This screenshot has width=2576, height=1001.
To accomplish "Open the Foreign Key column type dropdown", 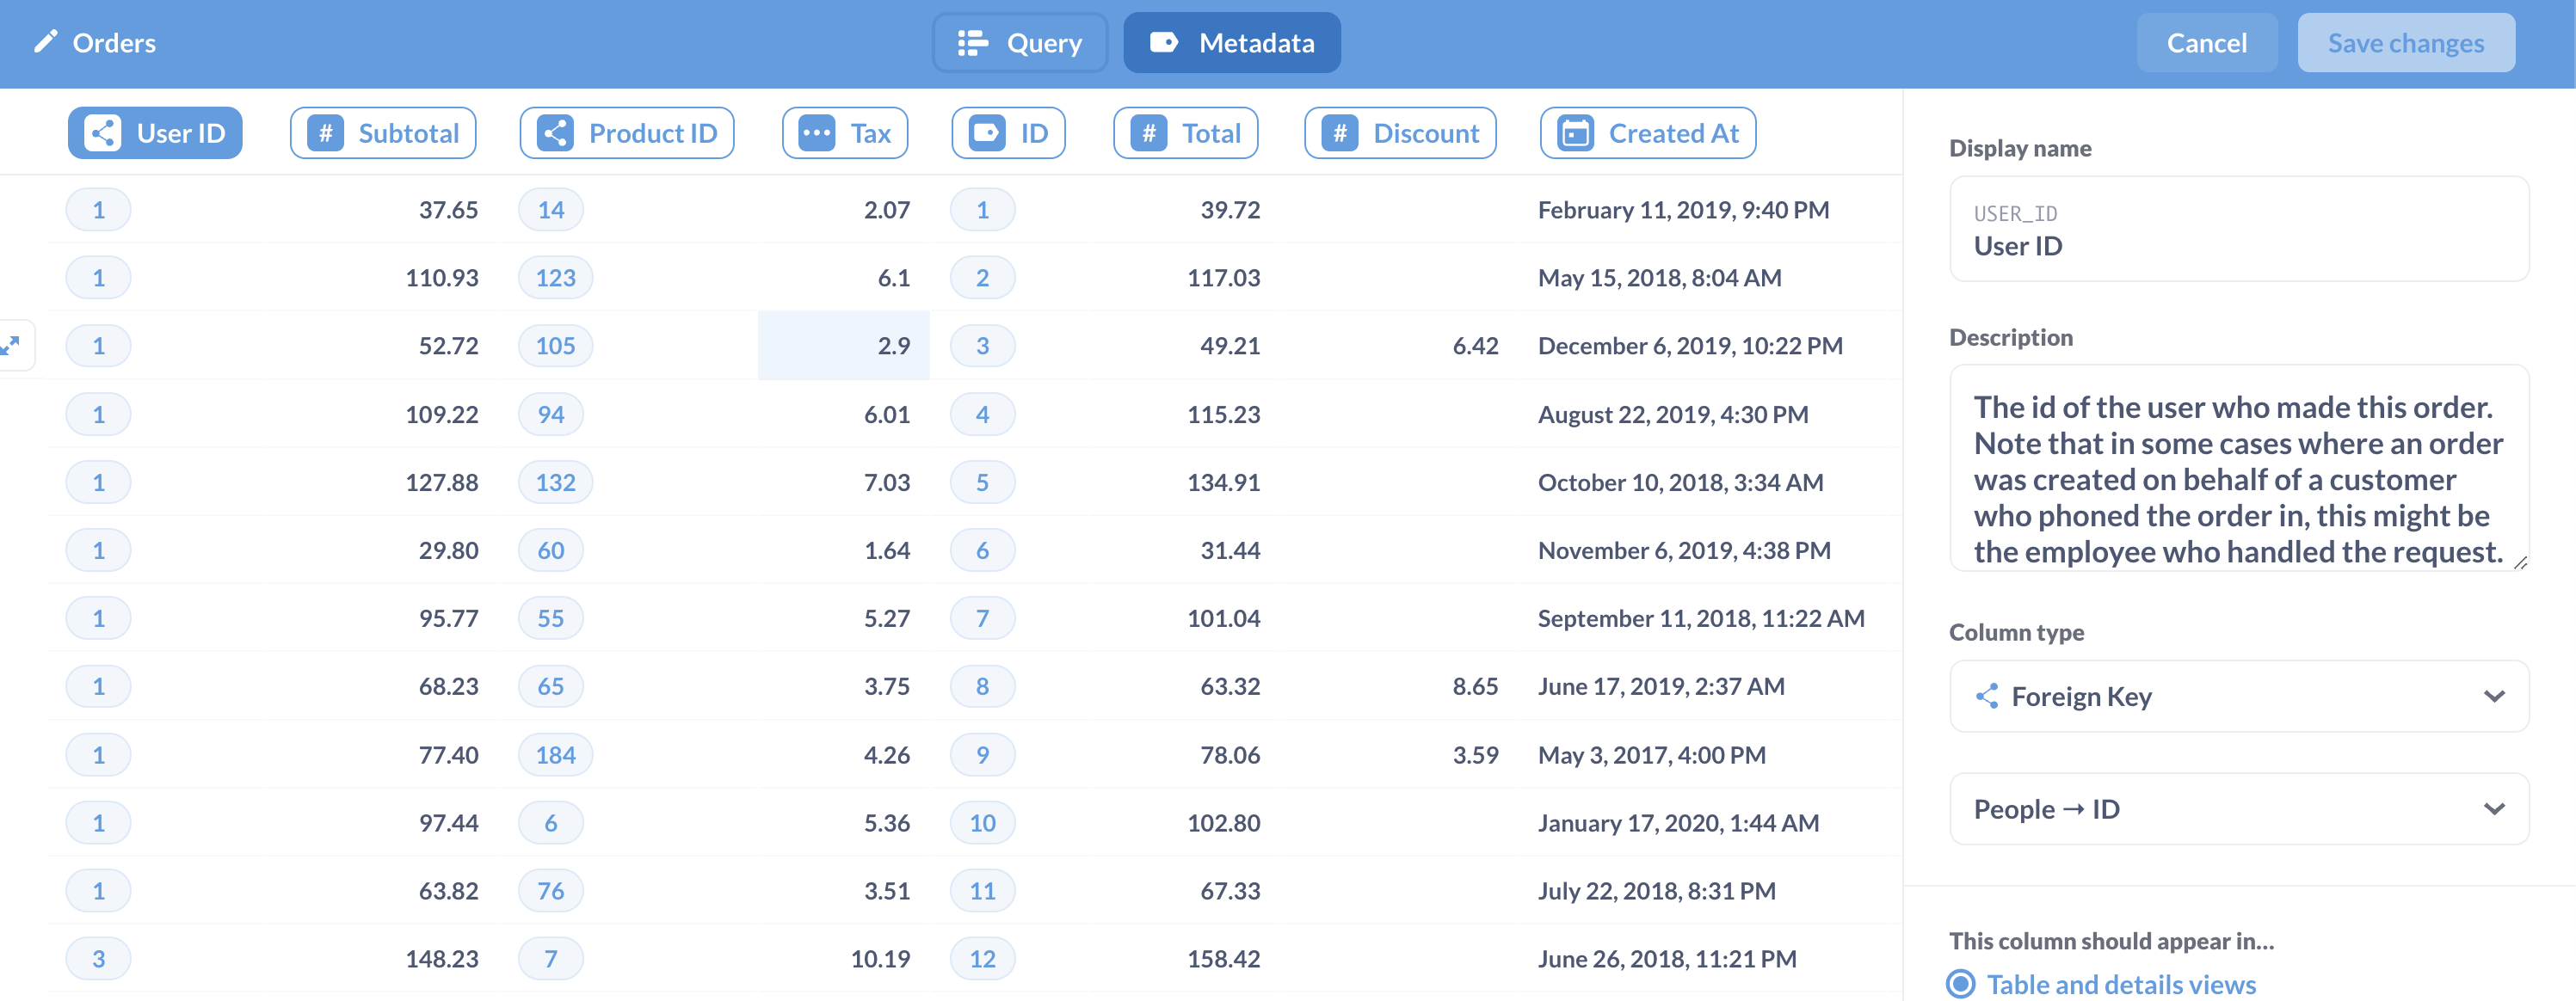I will [x=2238, y=696].
